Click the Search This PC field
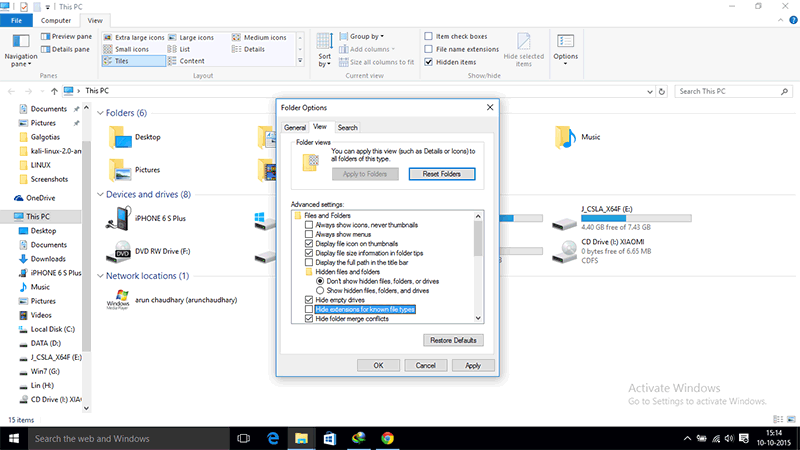800x450 pixels. (x=730, y=91)
